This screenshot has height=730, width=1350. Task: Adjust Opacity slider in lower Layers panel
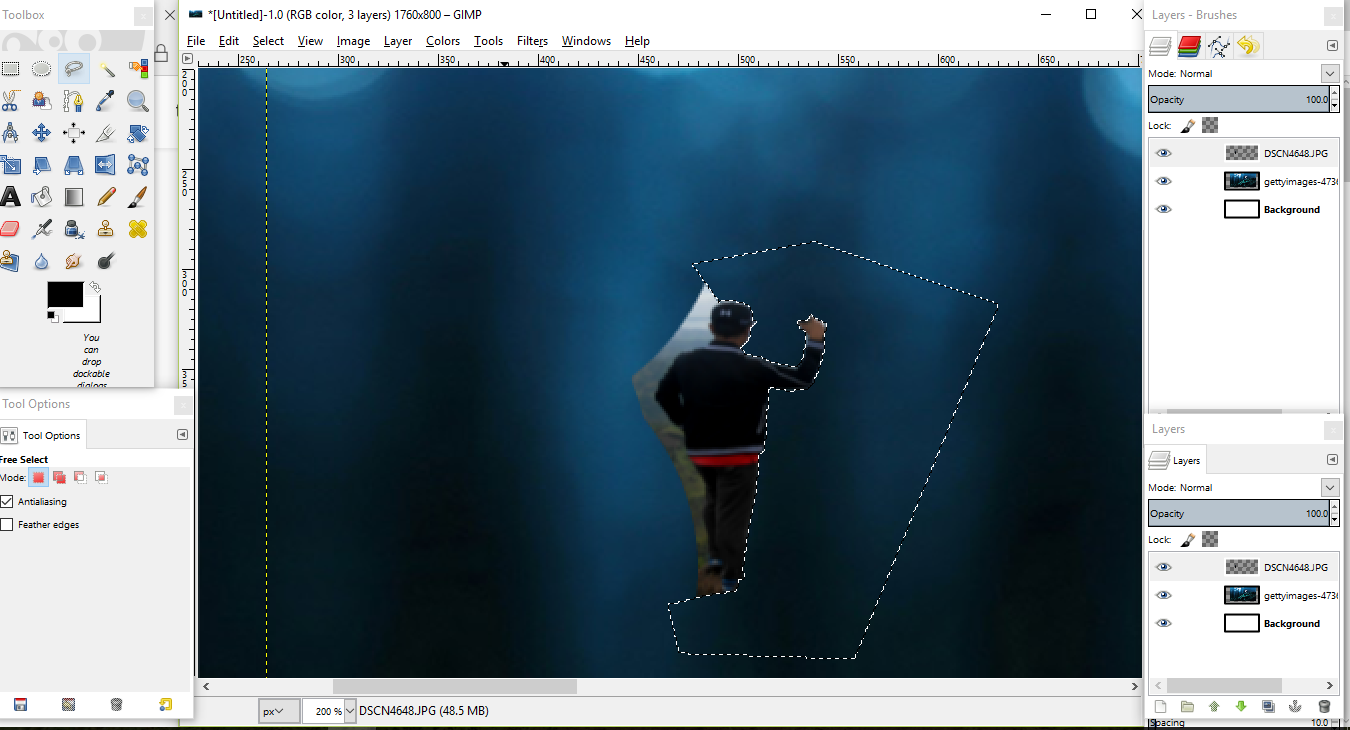[x=1238, y=513]
